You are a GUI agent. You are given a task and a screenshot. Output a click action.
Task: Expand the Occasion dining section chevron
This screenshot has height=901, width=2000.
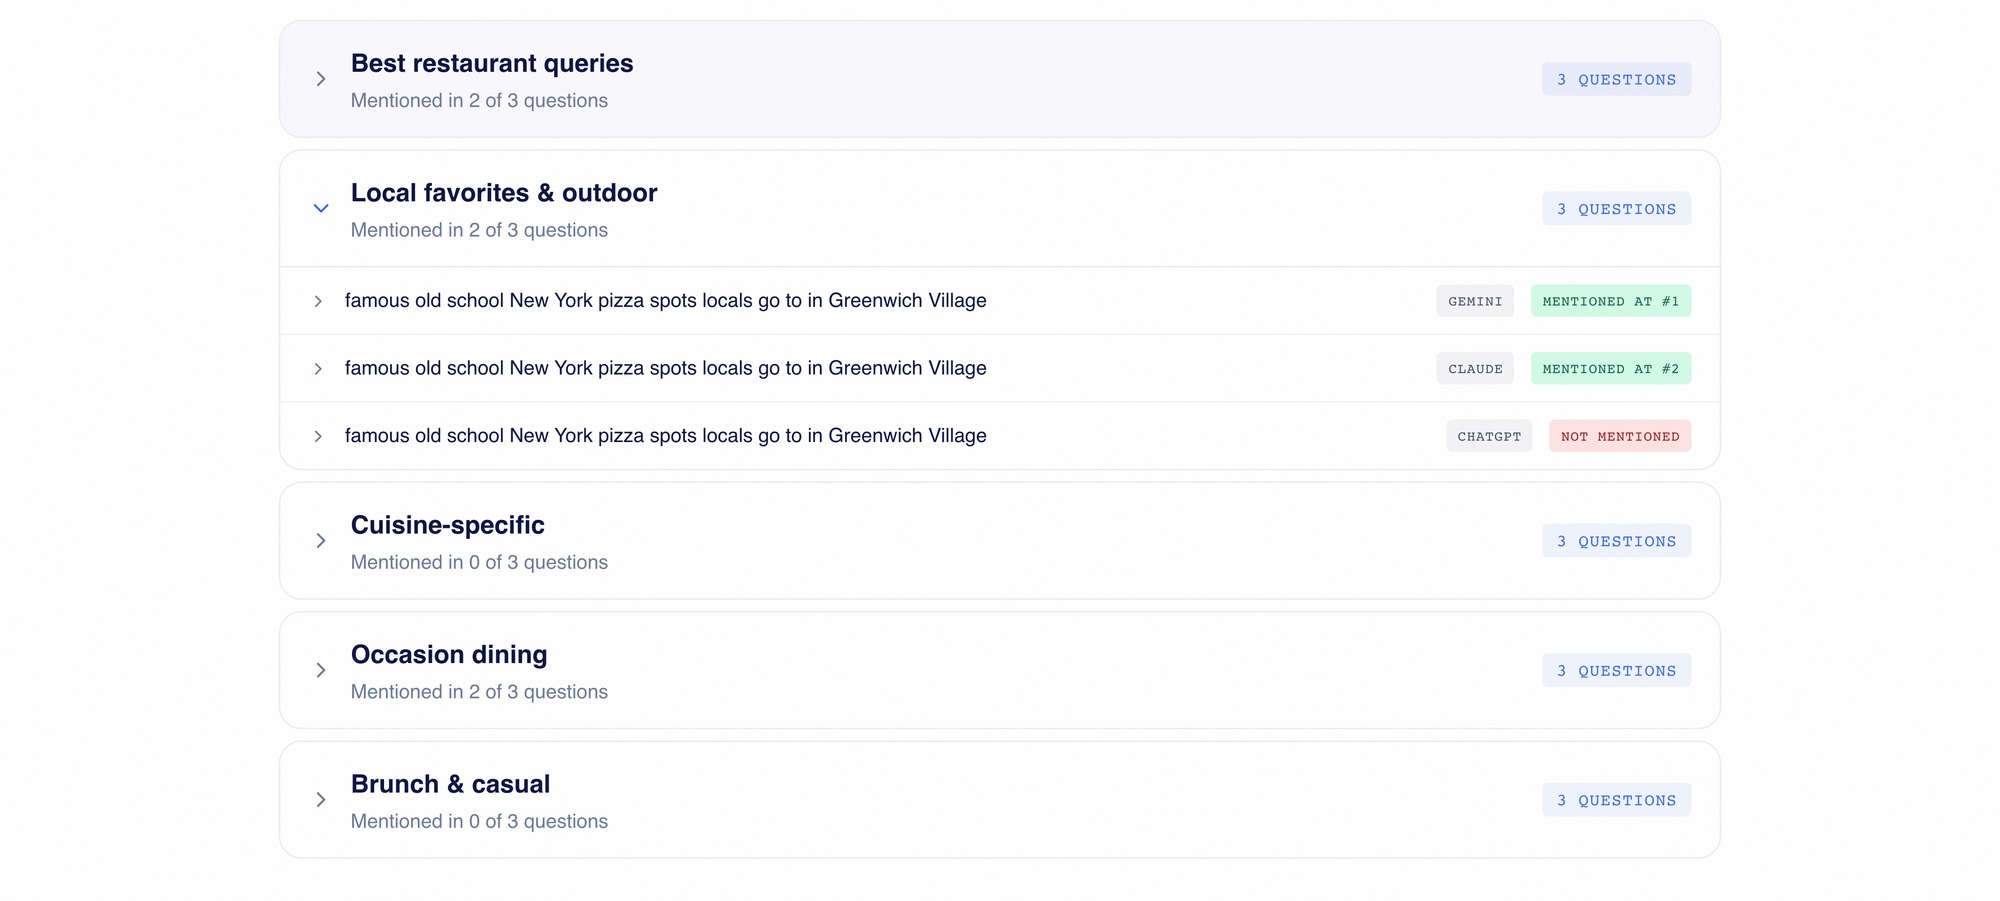(x=320, y=670)
